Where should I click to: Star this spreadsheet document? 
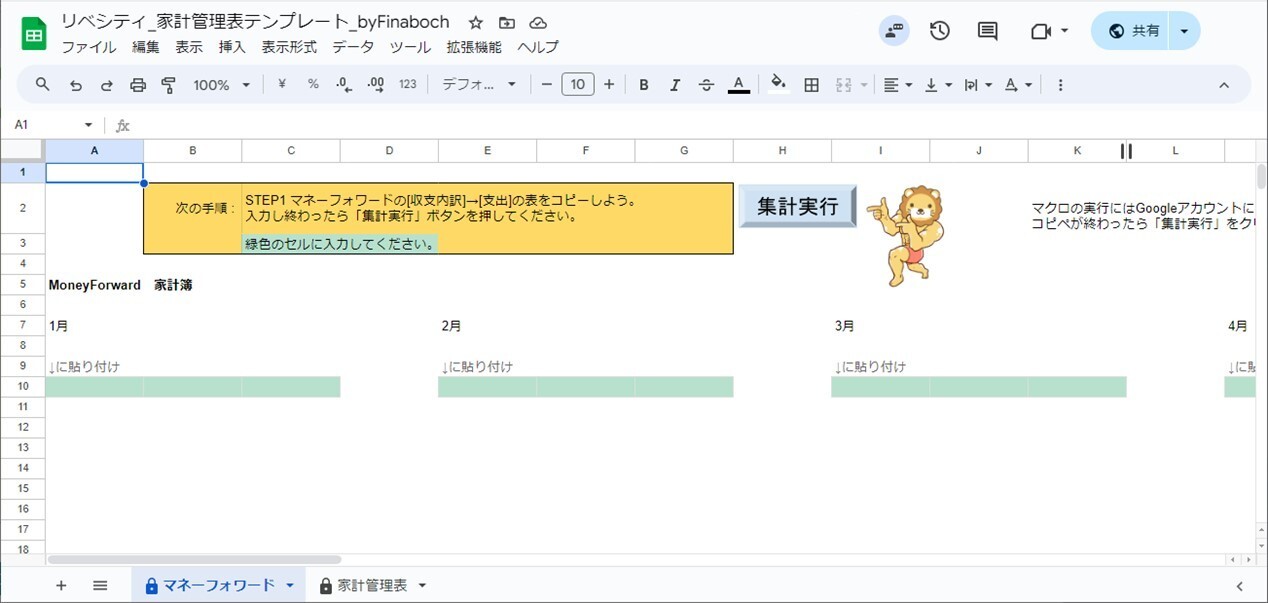coord(476,22)
